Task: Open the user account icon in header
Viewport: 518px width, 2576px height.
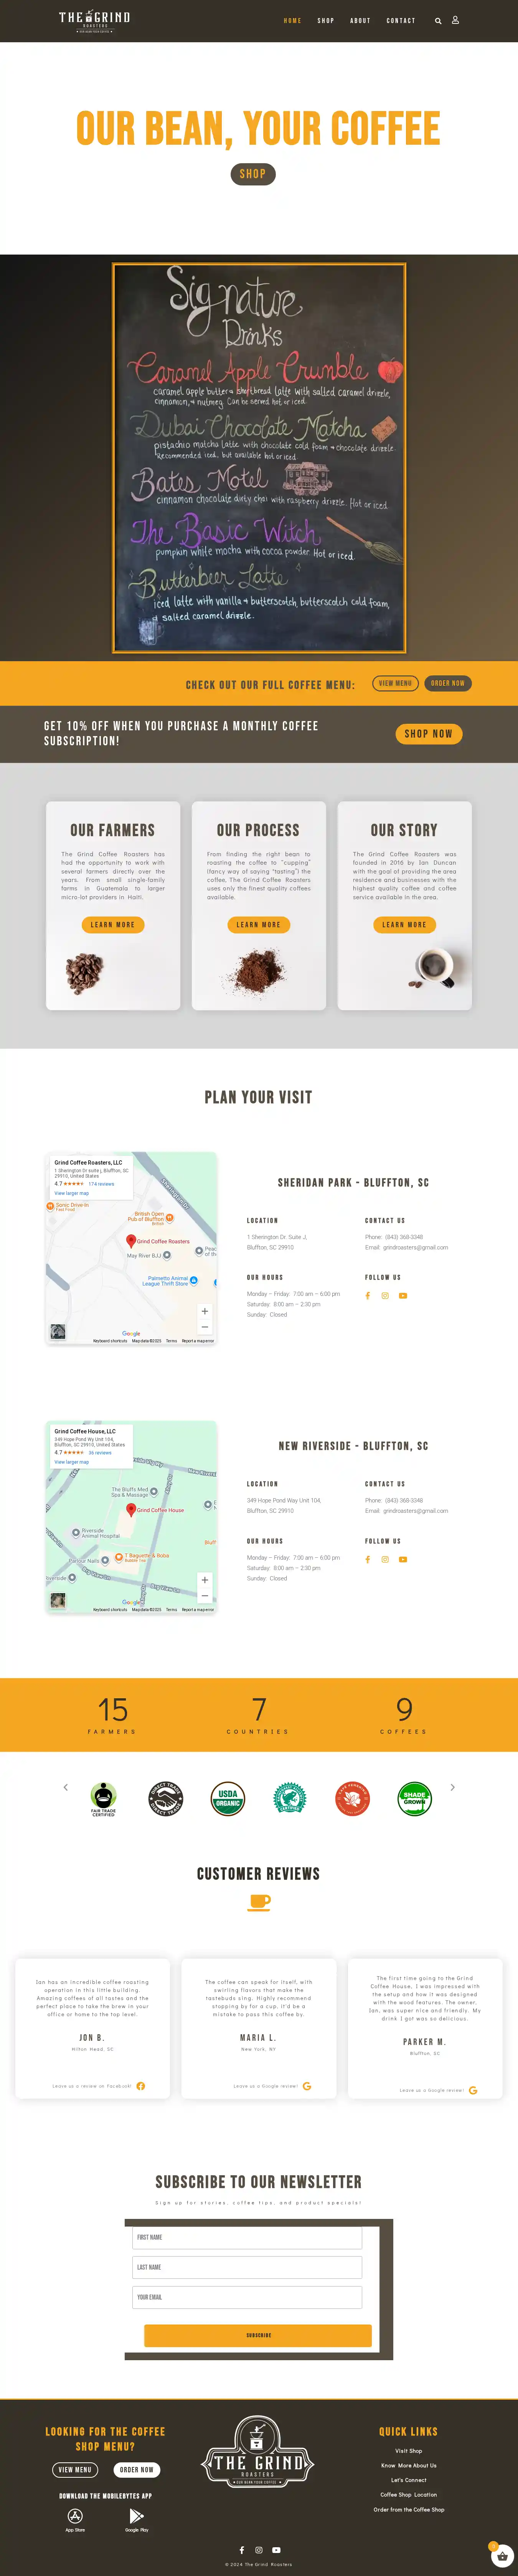Action: [x=455, y=20]
